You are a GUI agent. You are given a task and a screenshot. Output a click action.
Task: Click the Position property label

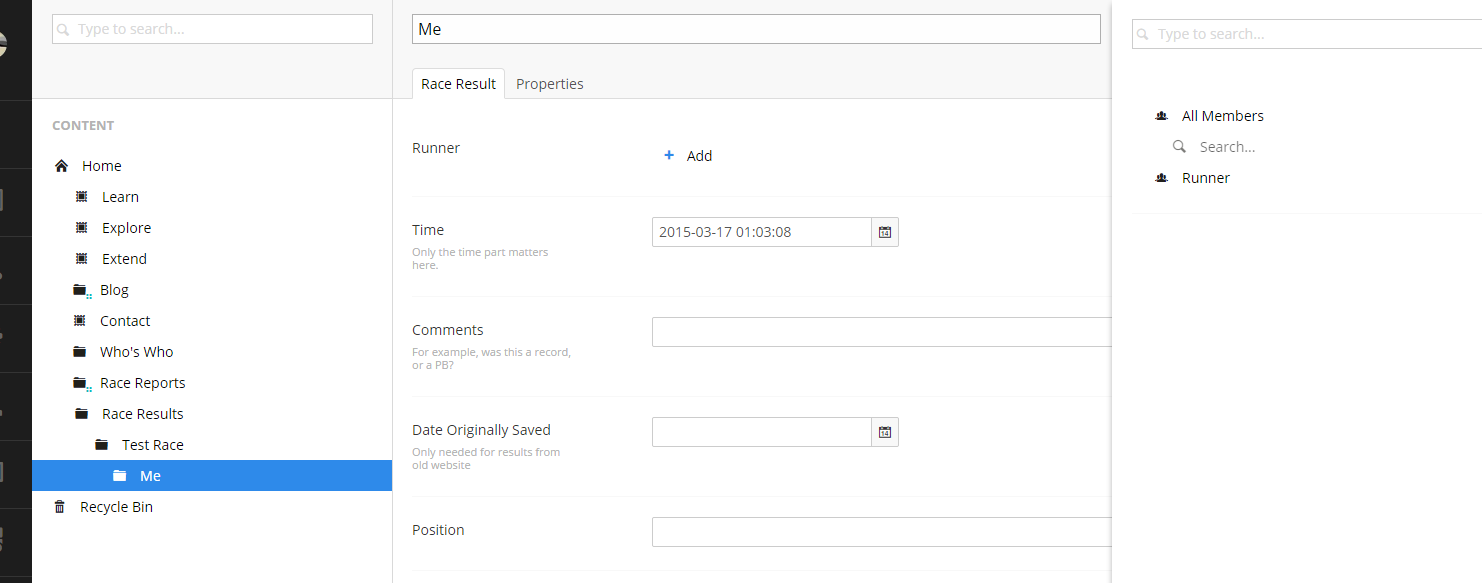pos(438,530)
